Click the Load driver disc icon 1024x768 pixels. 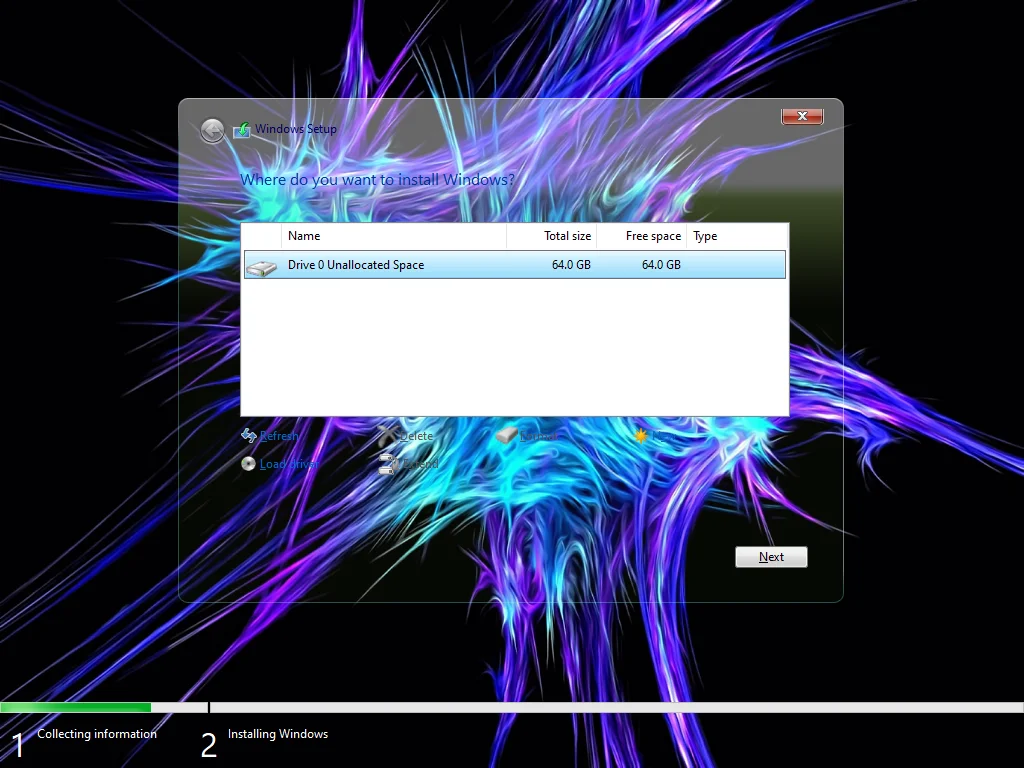[248, 464]
